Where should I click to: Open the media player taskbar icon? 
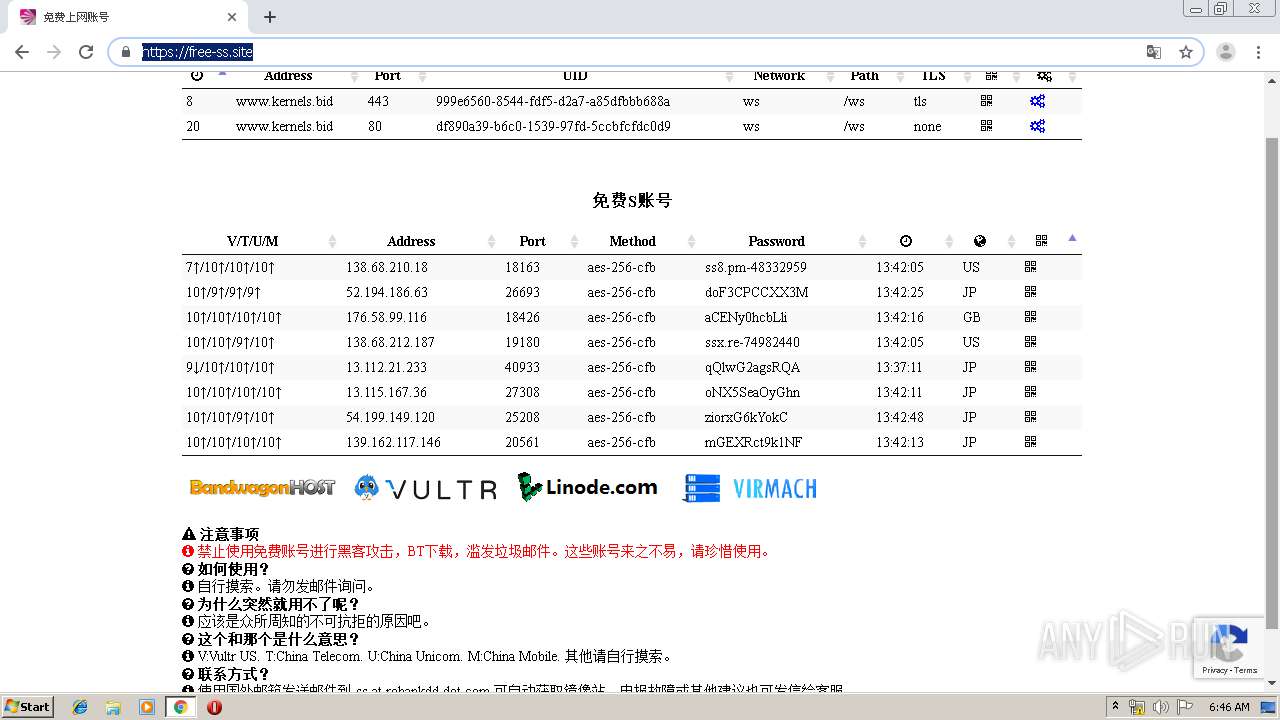point(147,707)
